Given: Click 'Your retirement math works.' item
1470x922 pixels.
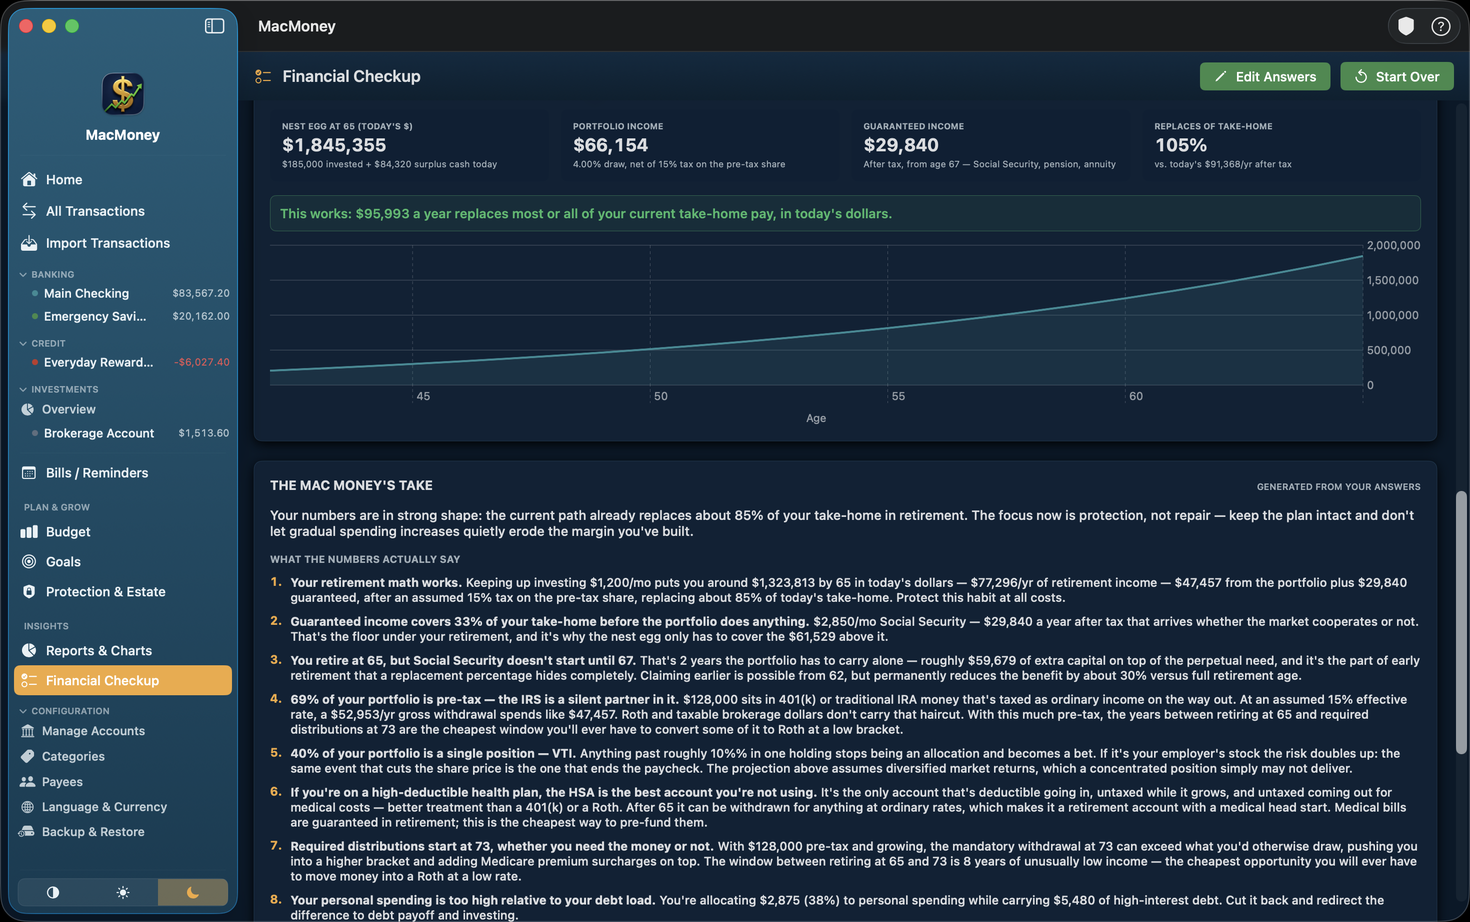Looking at the screenshot, I should [376, 582].
